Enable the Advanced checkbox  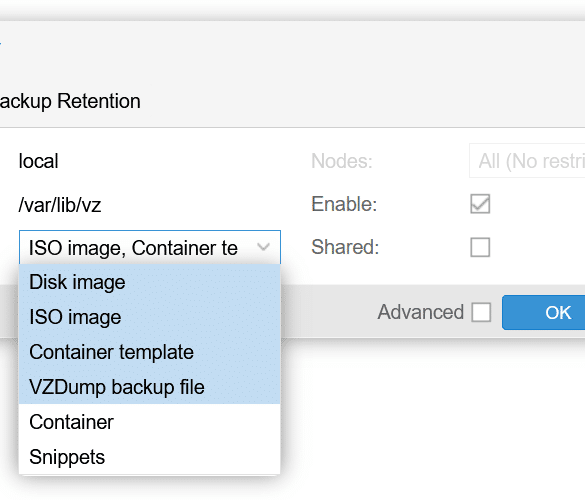(481, 312)
